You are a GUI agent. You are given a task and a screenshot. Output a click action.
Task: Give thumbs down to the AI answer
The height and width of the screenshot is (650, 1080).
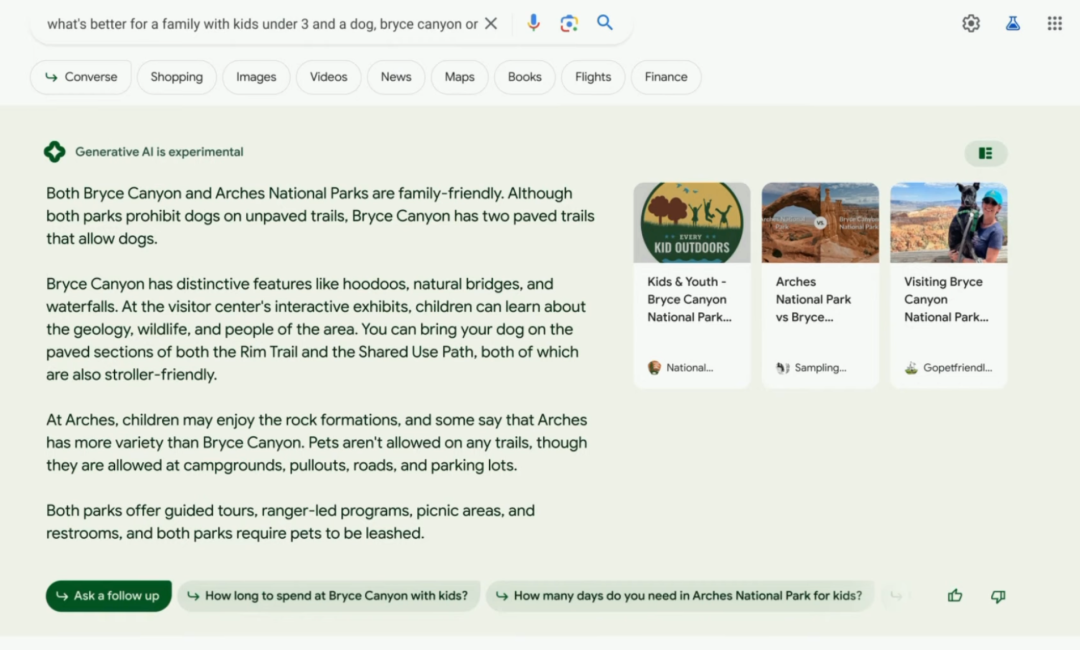click(x=998, y=596)
